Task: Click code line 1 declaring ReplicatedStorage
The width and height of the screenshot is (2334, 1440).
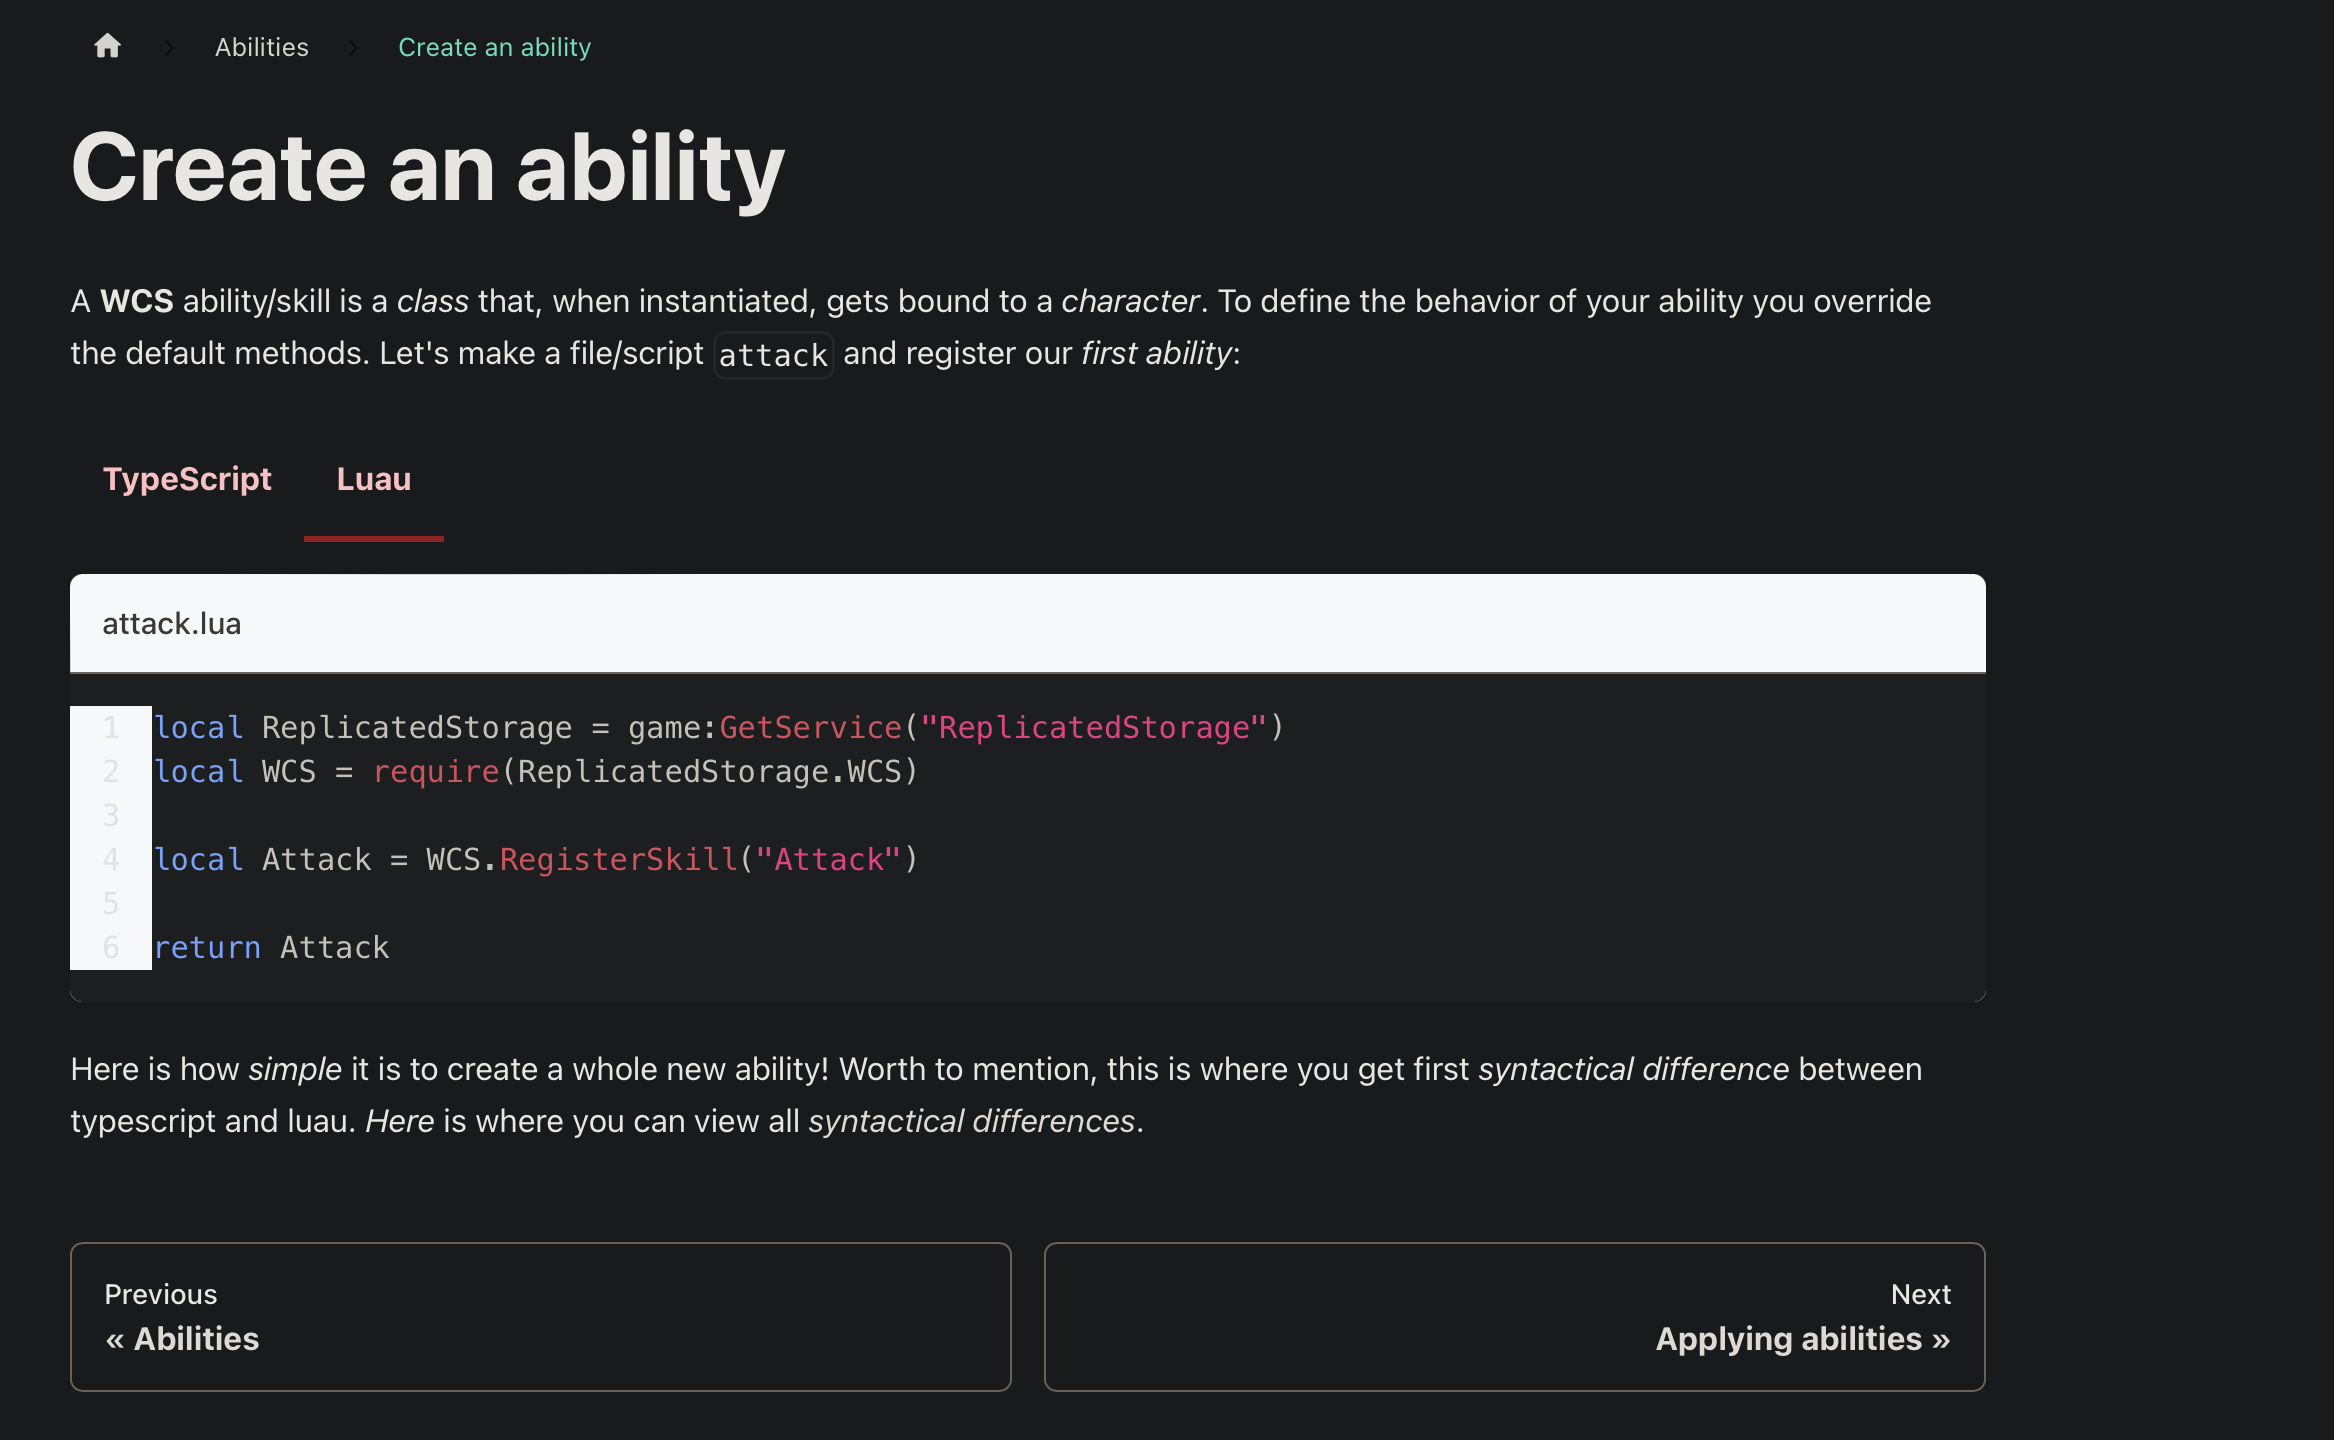Action: (x=719, y=727)
